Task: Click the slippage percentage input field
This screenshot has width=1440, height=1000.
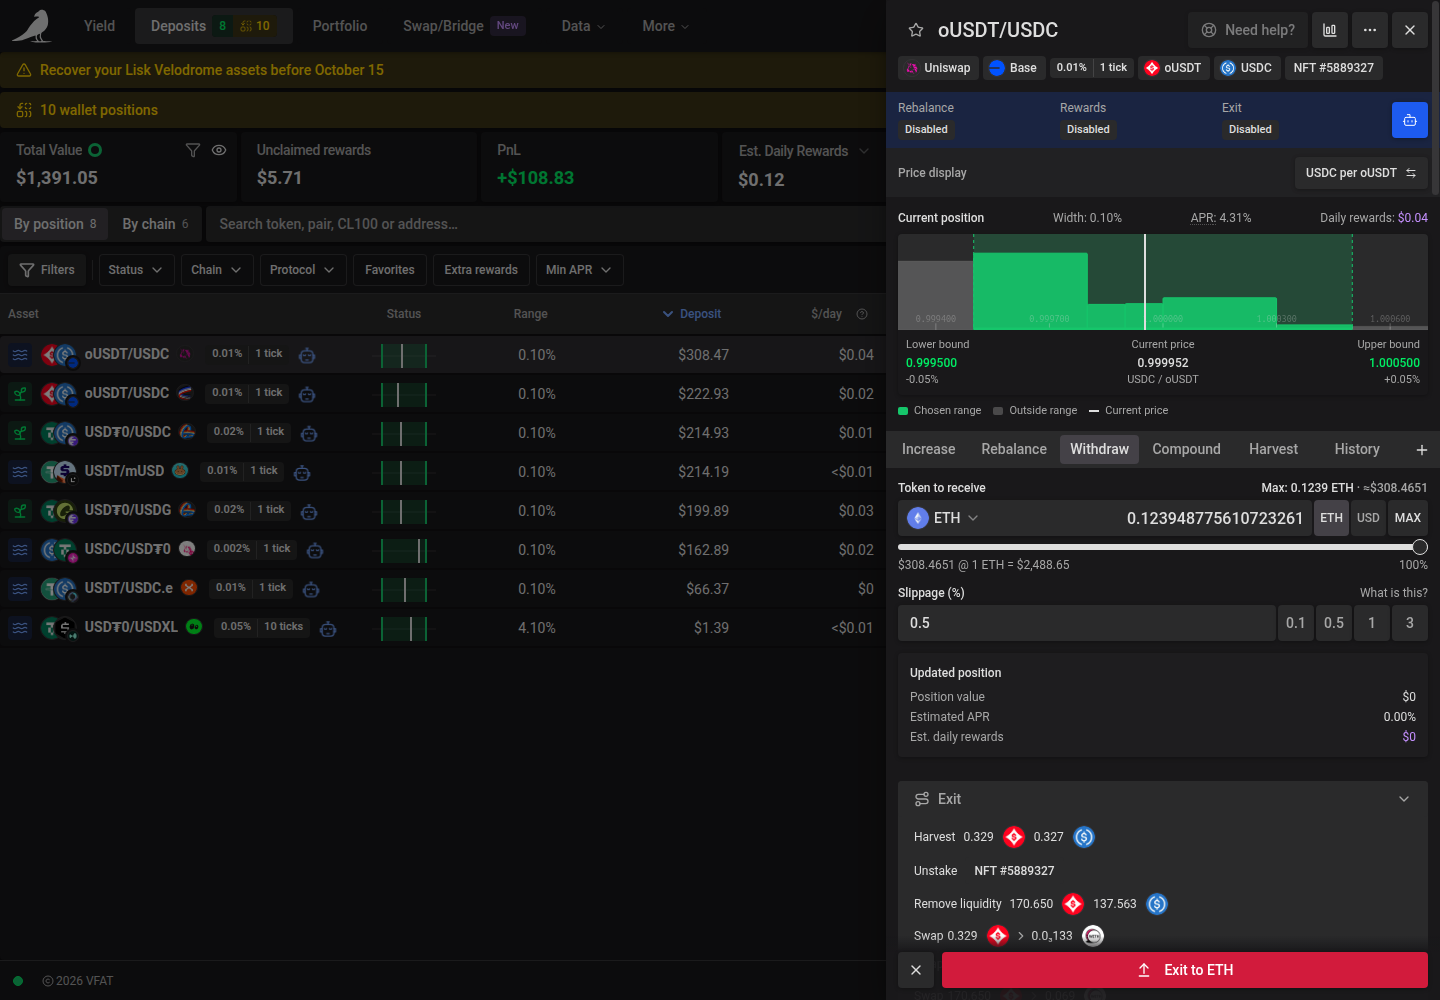Action: (1087, 623)
